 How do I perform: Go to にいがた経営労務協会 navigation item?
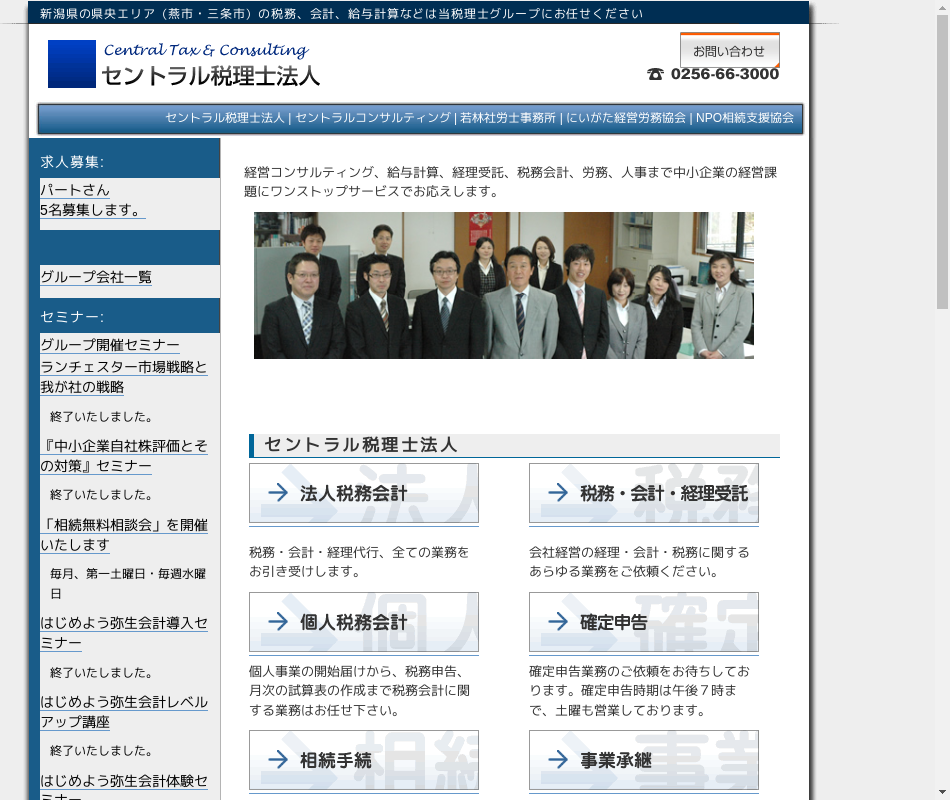click(x=625, y=118)
